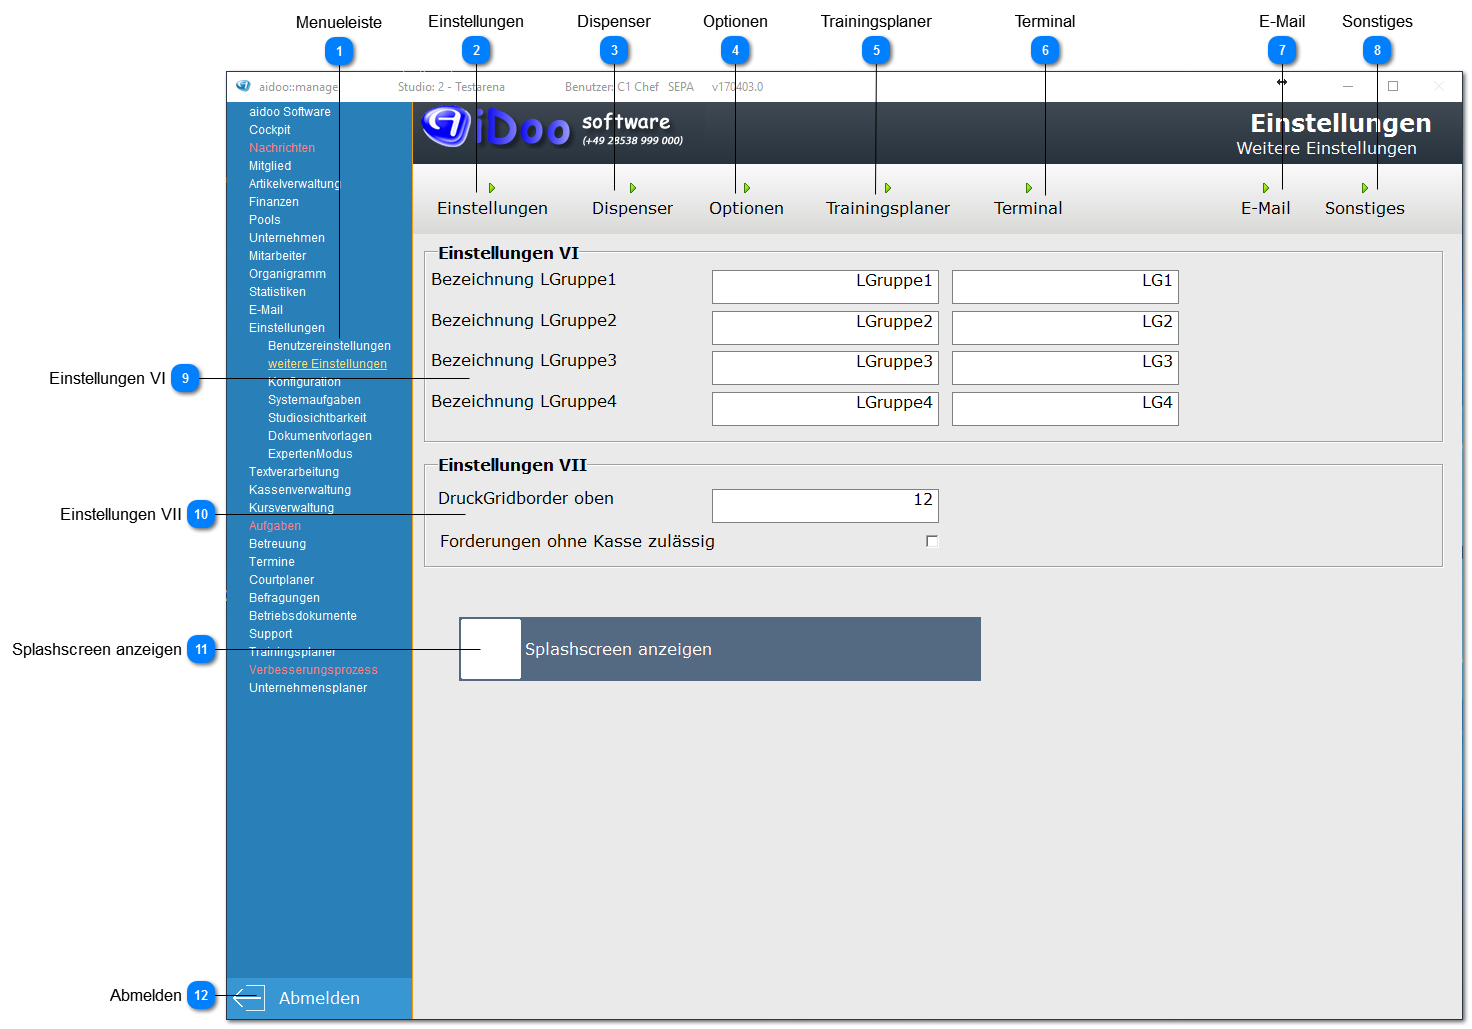Image resolution: width=1472 pixels, height=1029 pixels.
Task: Click the green arrow above Sonstiges
Action: tap(1365, 188)
